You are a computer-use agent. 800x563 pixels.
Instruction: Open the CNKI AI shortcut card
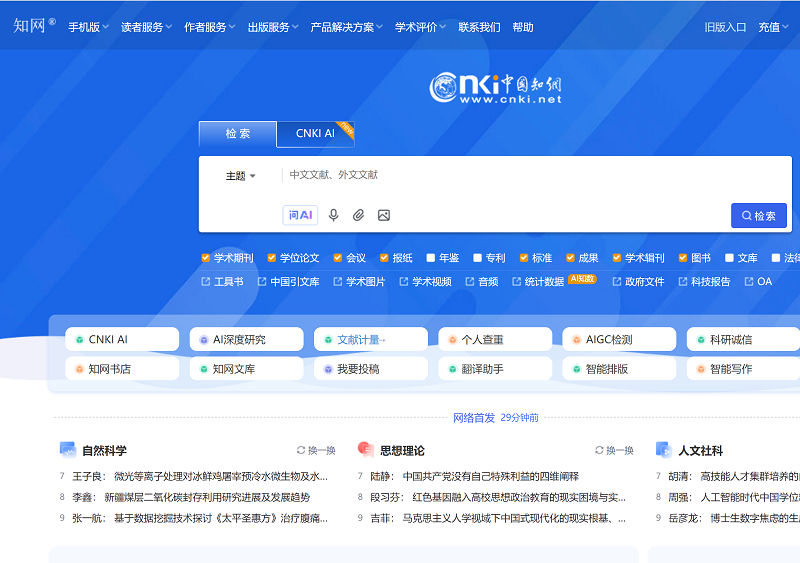pyautogui.click(x=122, y=339)
